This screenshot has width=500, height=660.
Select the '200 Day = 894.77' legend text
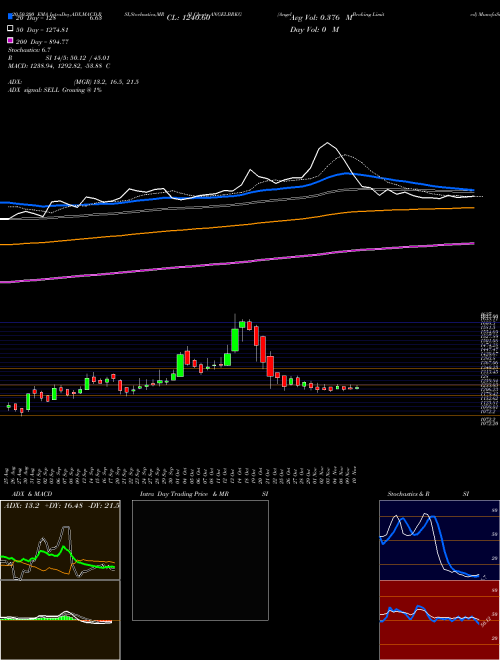click(x=41, y=42)
